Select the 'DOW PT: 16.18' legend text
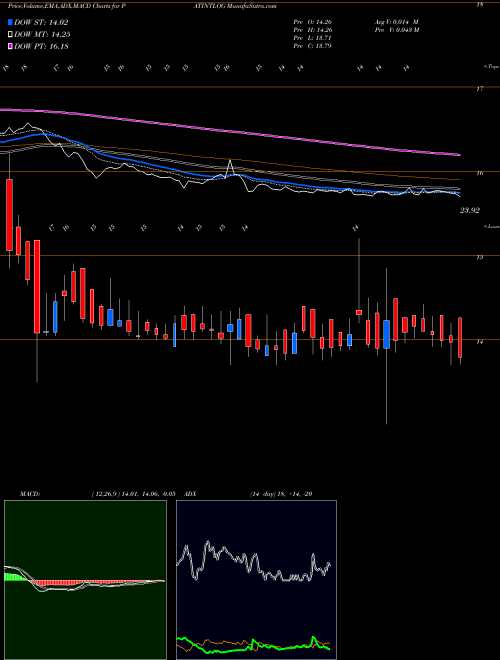Viewport: 500px width, 660px height. pos(41,46)
